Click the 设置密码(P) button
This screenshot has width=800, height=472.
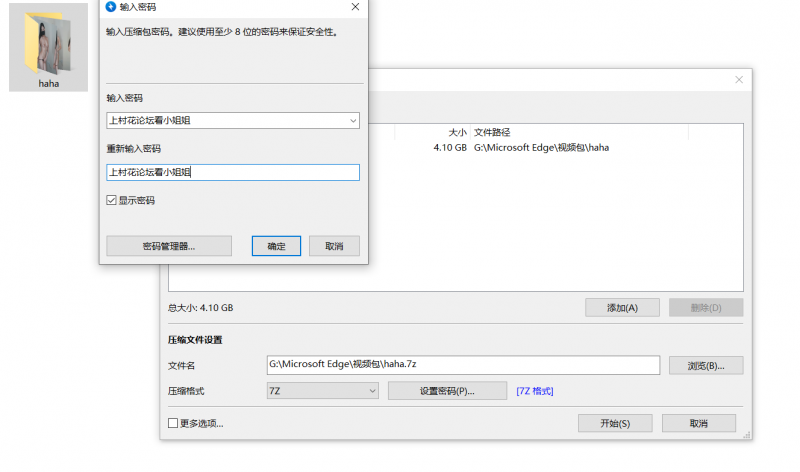447,391
